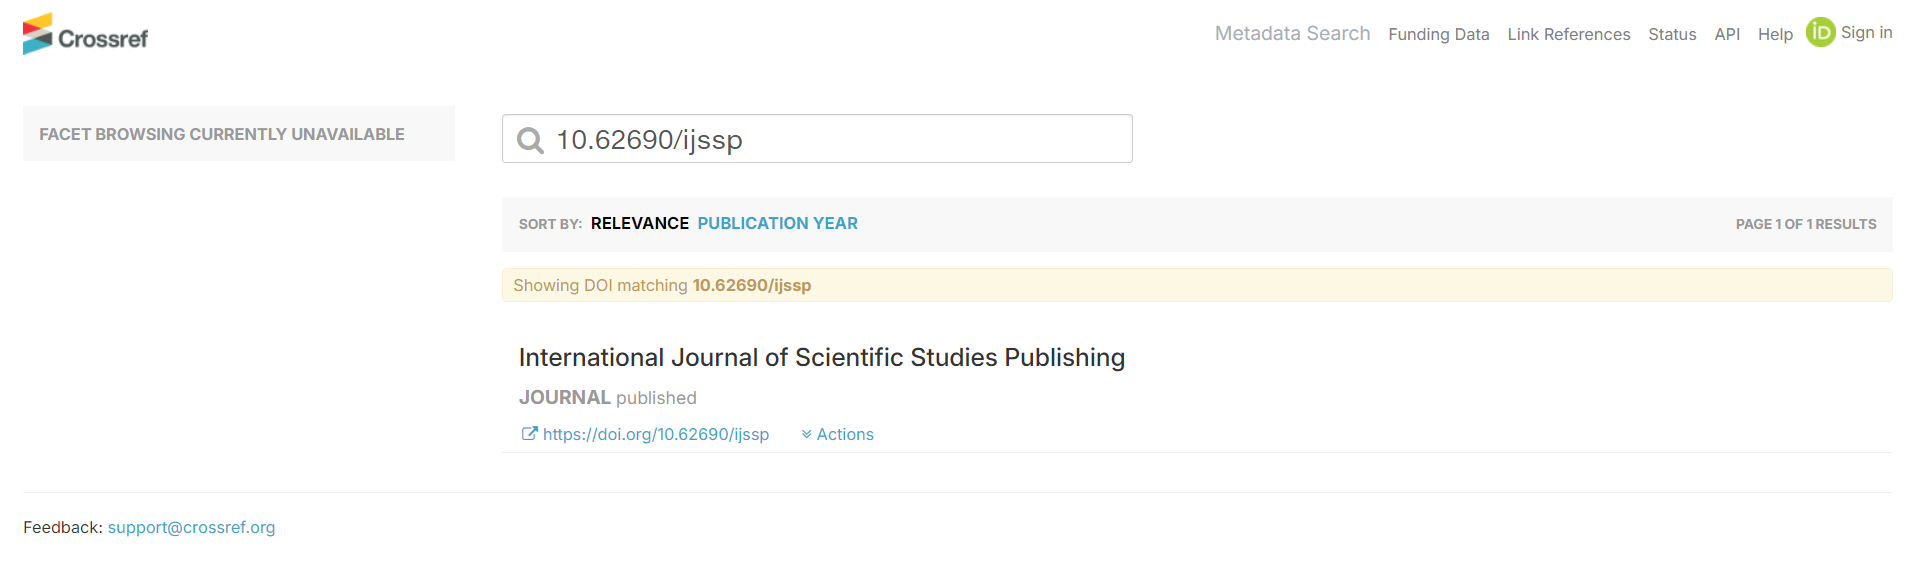The image size is (1912, 565).
Task: Sort results by Relevance
Action: coord(639,224)
